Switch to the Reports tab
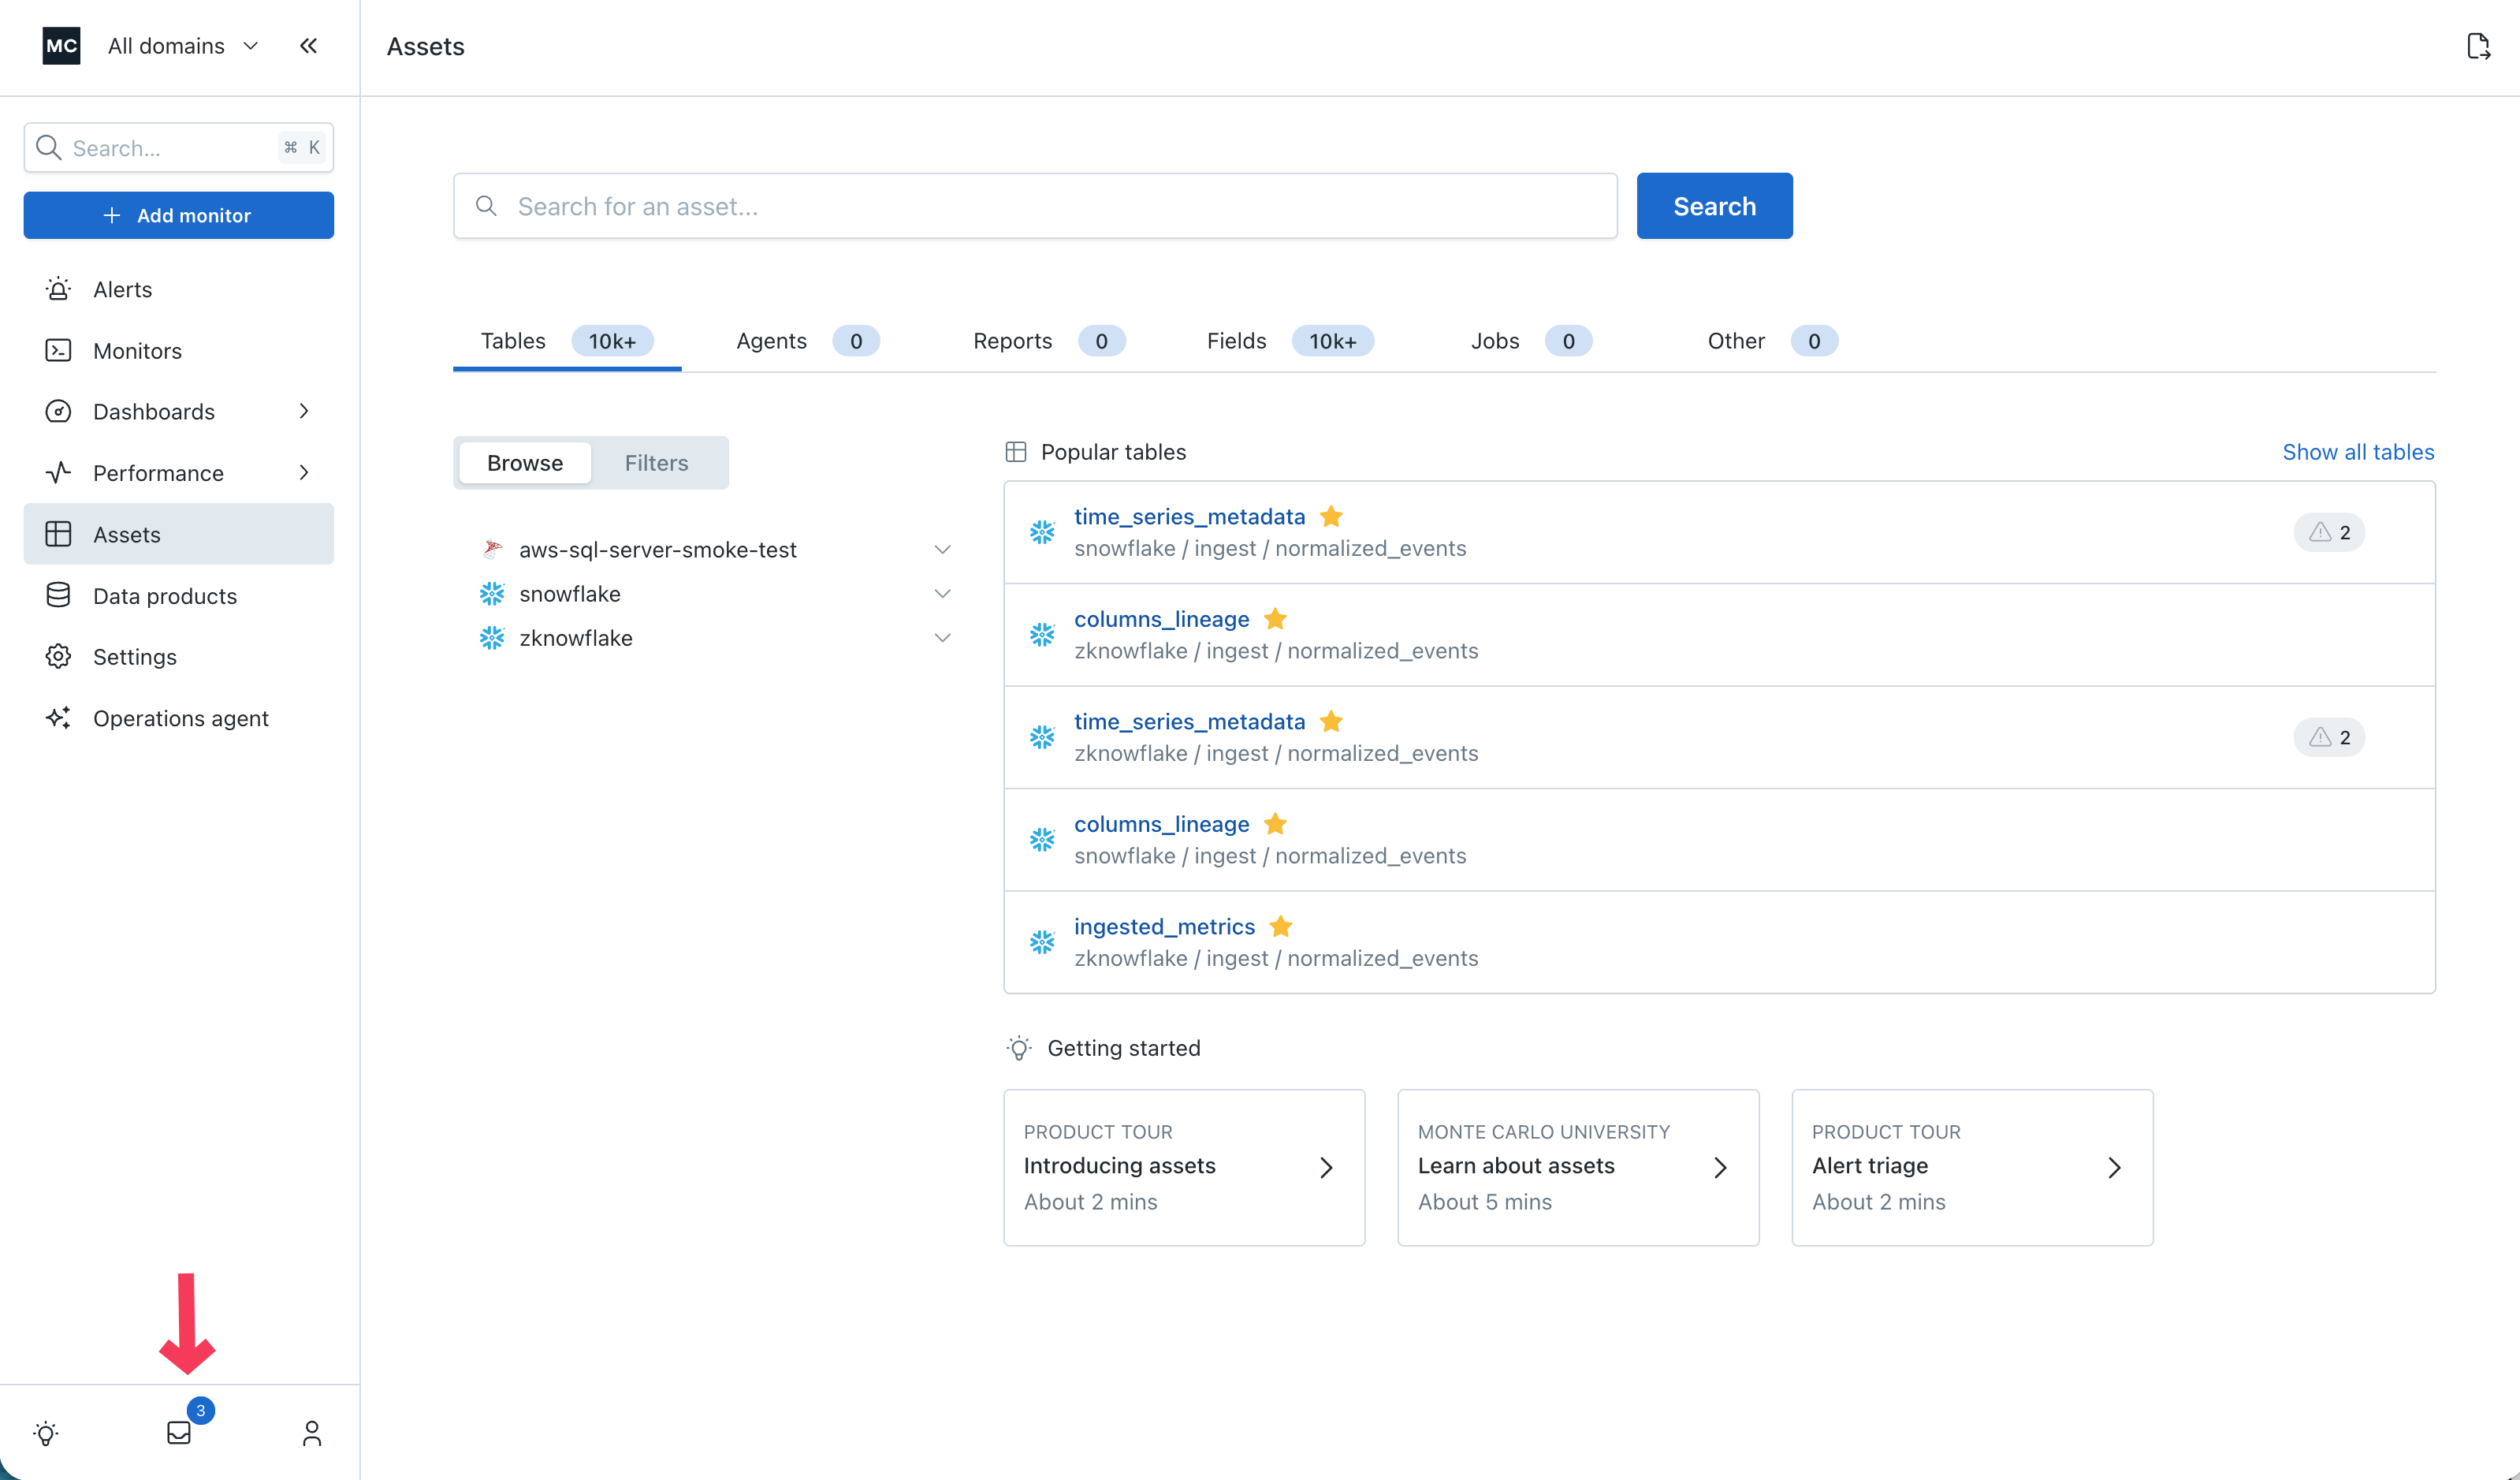The height and width of the screenshot is (1480, 2520). click(1012, 341)
